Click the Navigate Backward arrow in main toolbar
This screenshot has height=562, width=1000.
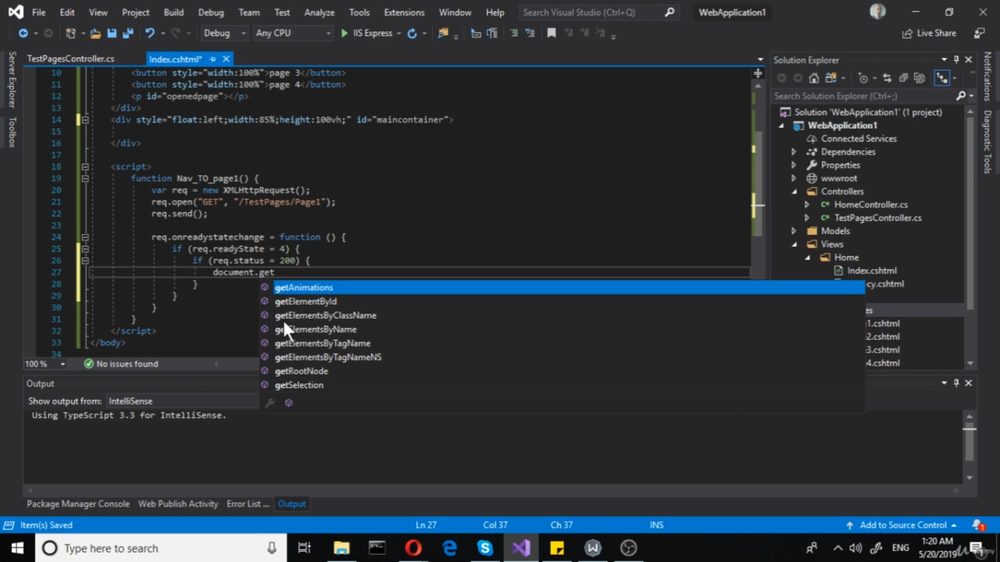tap(23, 33)
